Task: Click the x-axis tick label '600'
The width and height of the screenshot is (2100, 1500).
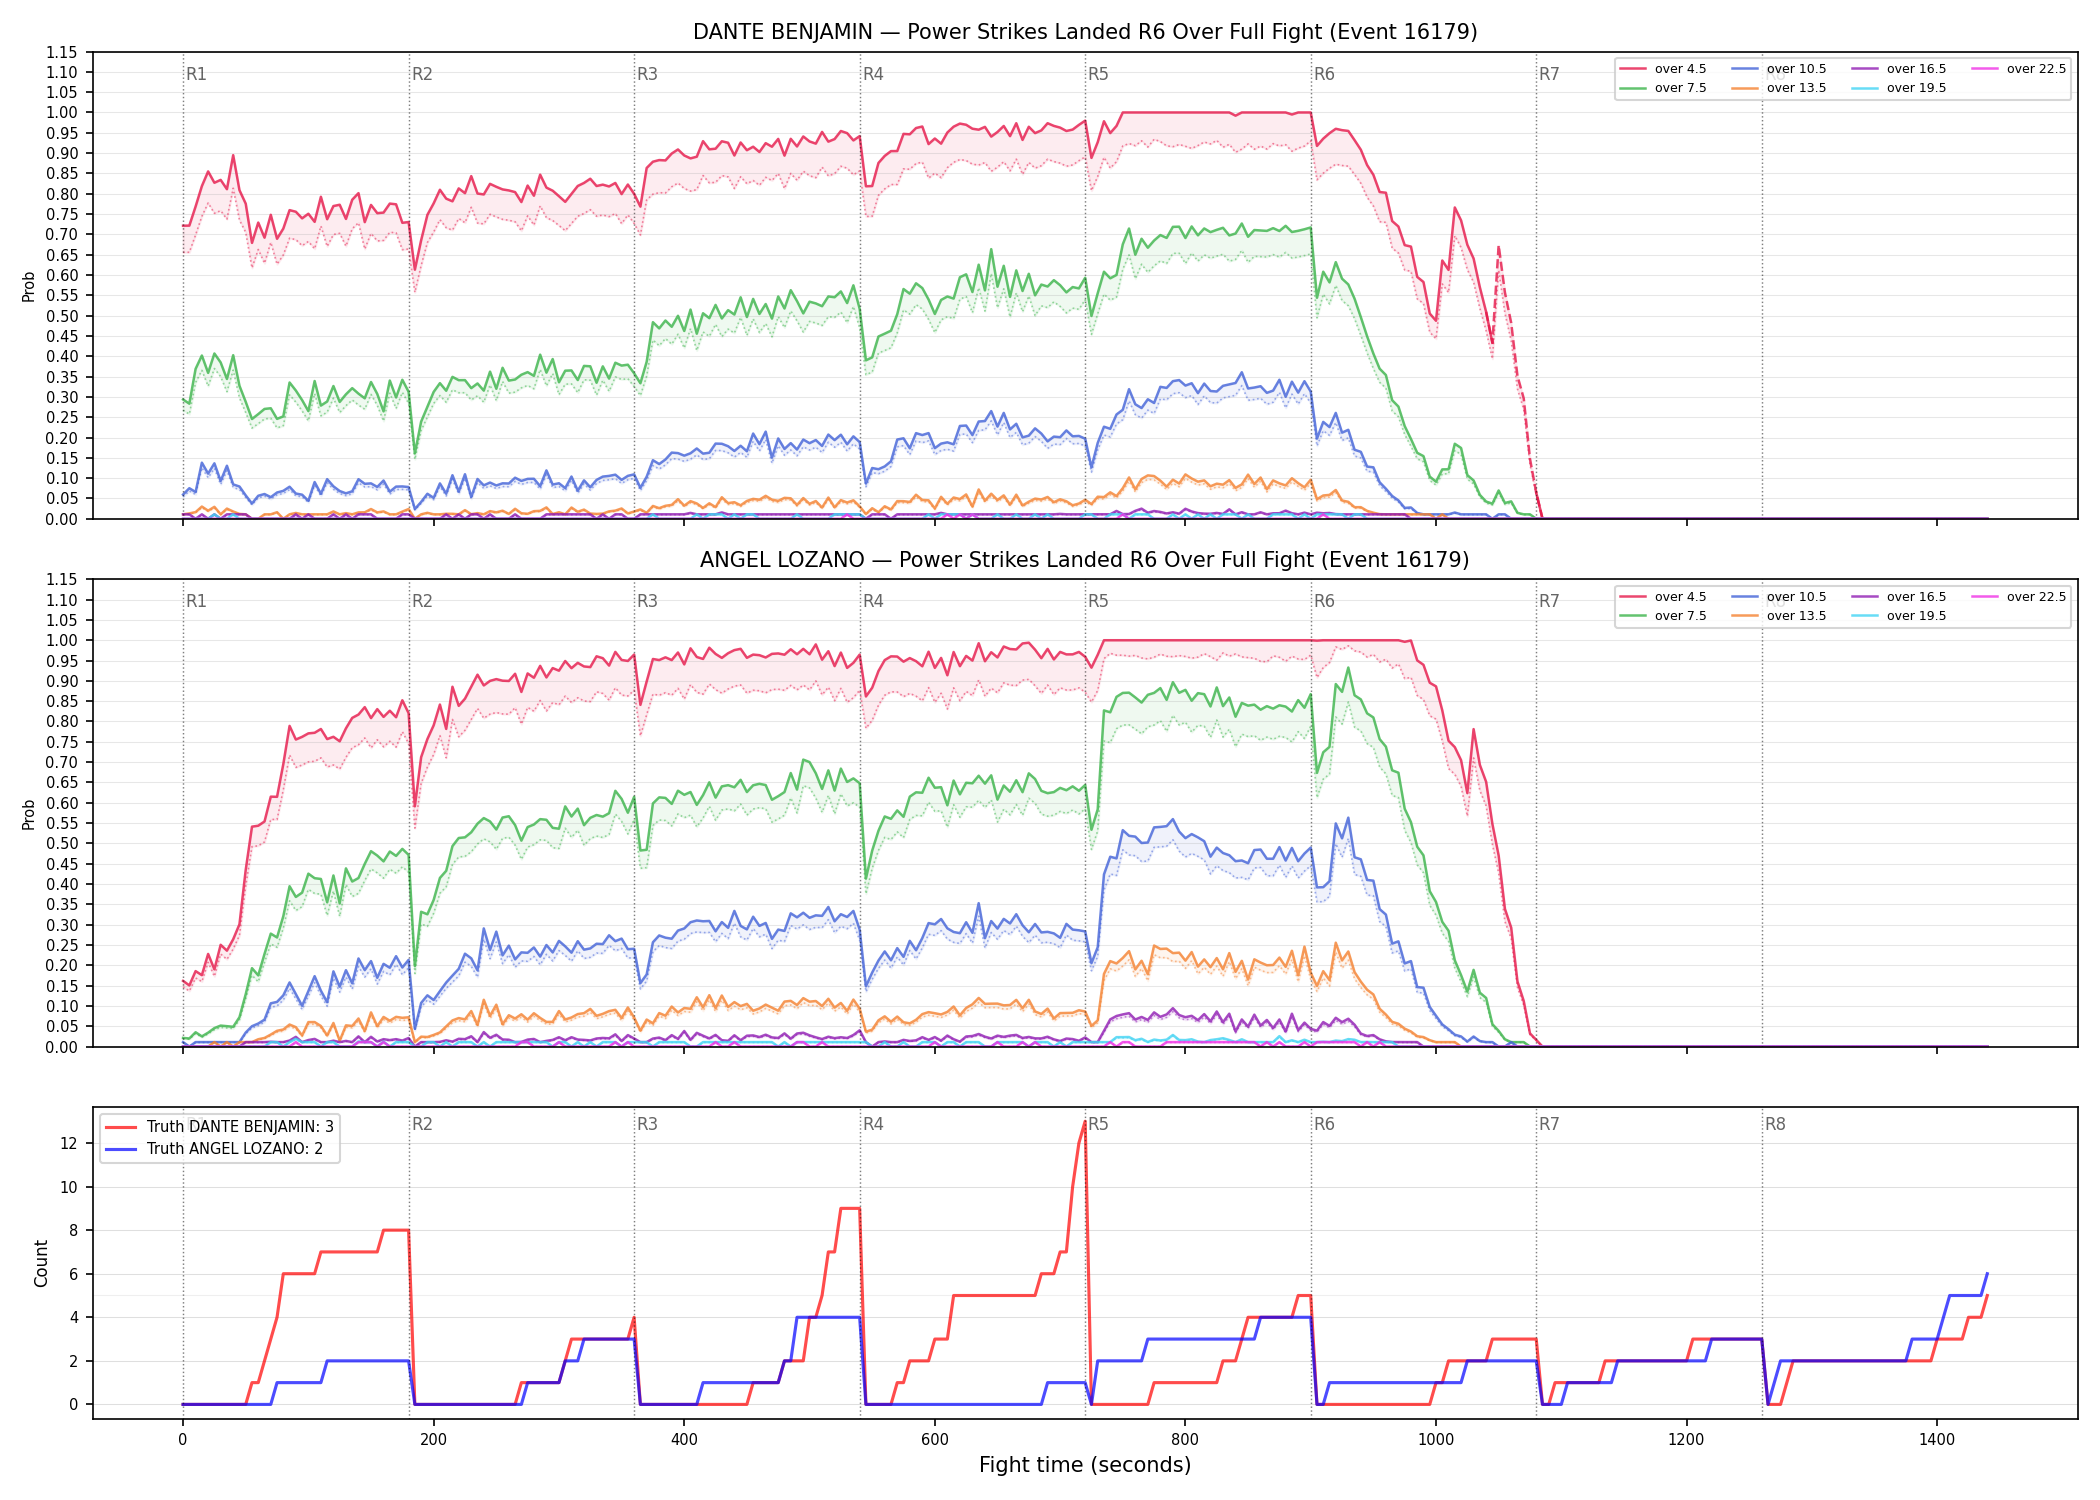Action: [935, 1440]
